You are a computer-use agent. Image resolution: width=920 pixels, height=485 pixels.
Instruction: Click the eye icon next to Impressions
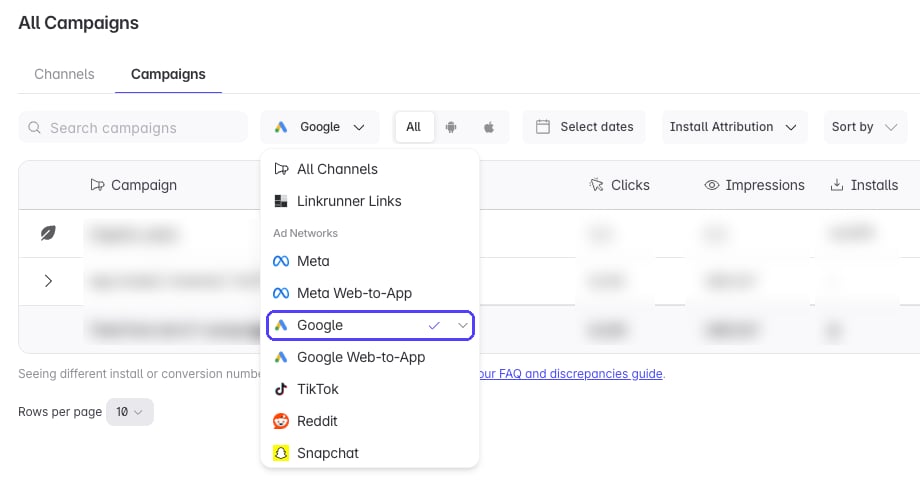712,185
